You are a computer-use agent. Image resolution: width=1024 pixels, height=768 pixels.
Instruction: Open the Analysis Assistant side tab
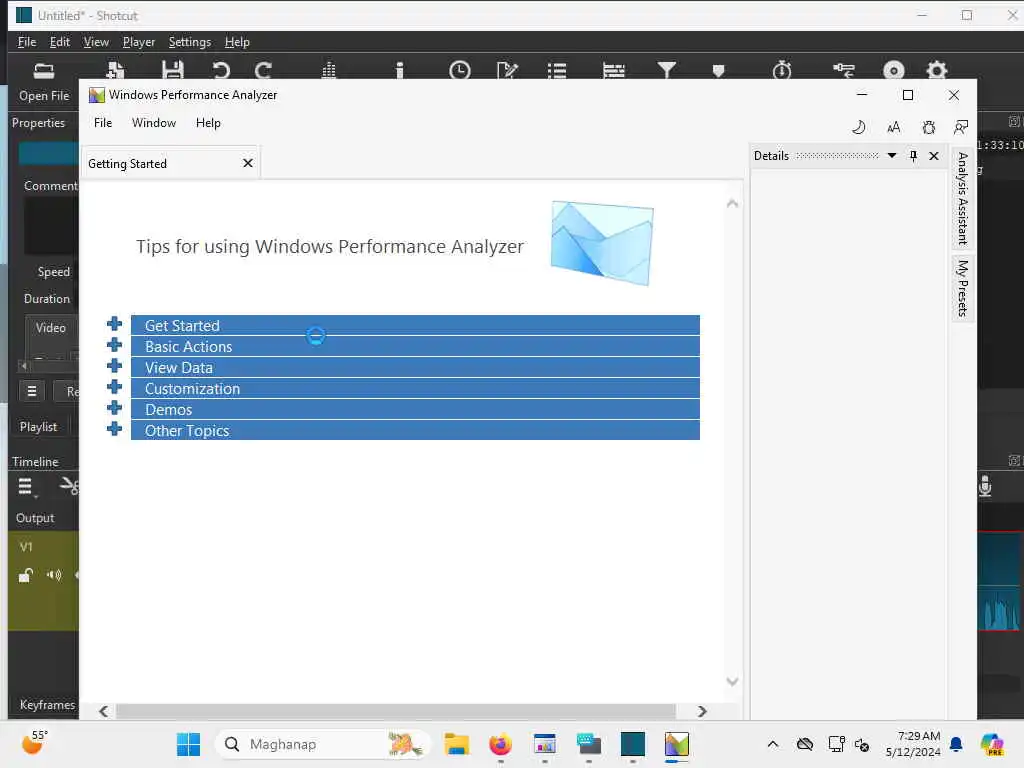tap(963, 199)
